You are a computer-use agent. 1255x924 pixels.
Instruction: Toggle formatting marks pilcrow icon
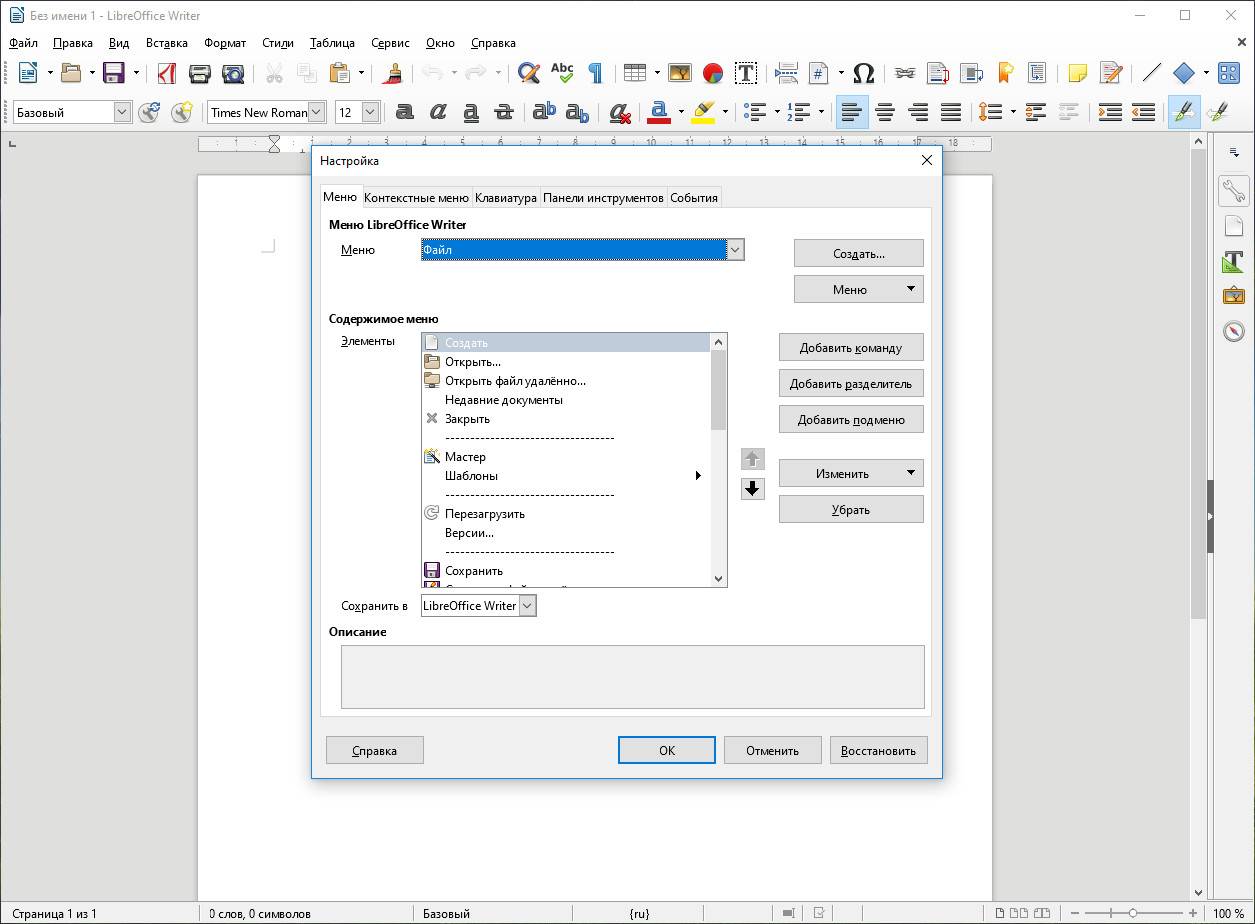coord(595,73)
